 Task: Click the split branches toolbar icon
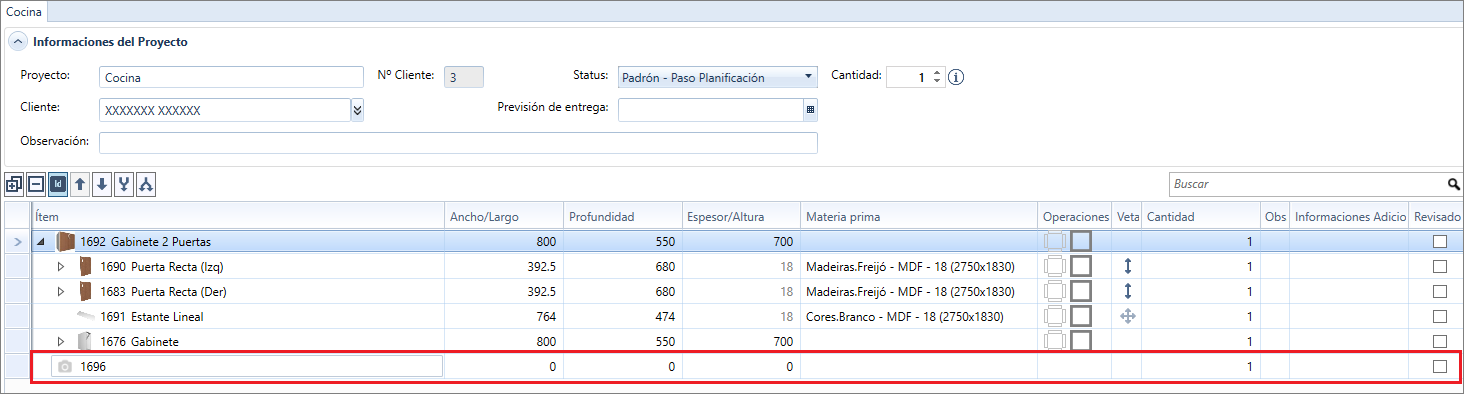pyautogui.click(x=146, y=185)
